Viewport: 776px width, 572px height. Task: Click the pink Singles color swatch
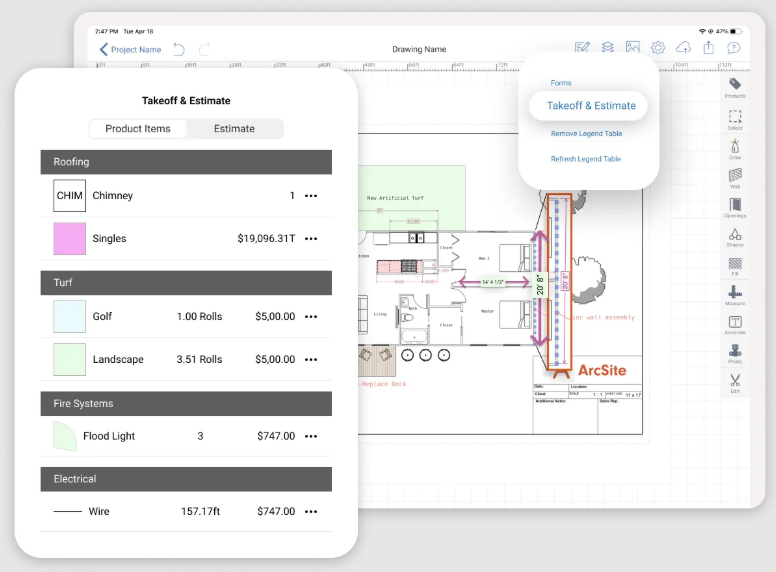pyautogui.click(x=70, y=239)
